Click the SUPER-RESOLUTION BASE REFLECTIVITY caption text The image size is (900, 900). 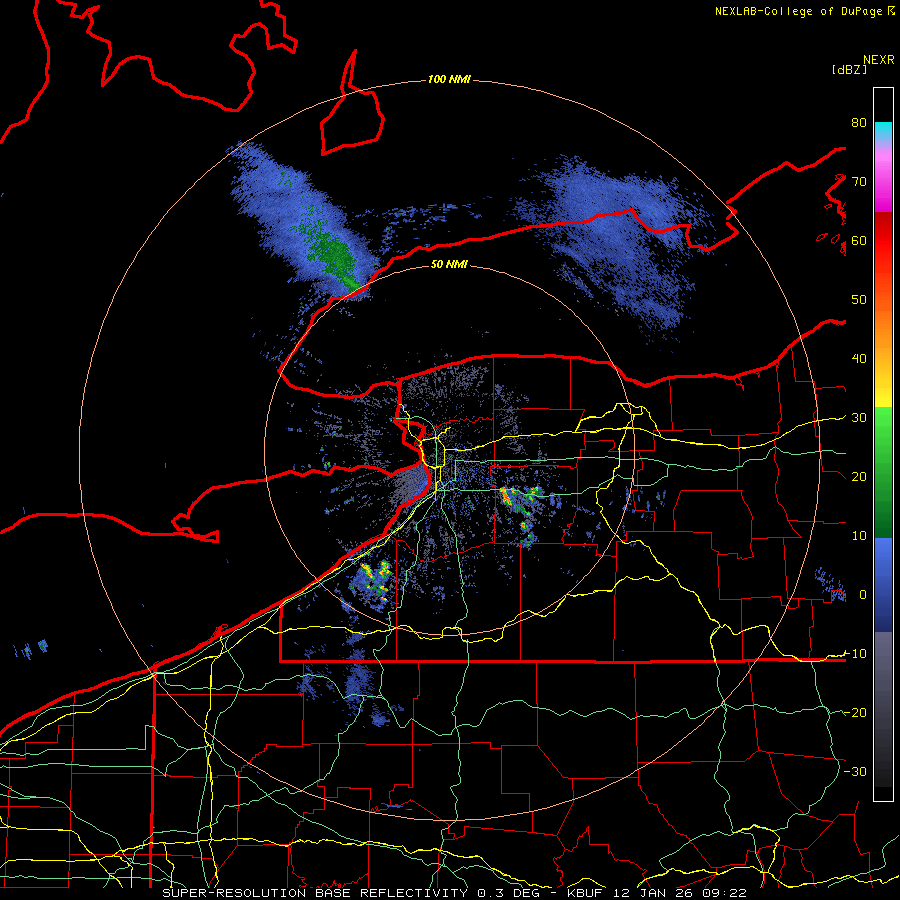point(315,893)
